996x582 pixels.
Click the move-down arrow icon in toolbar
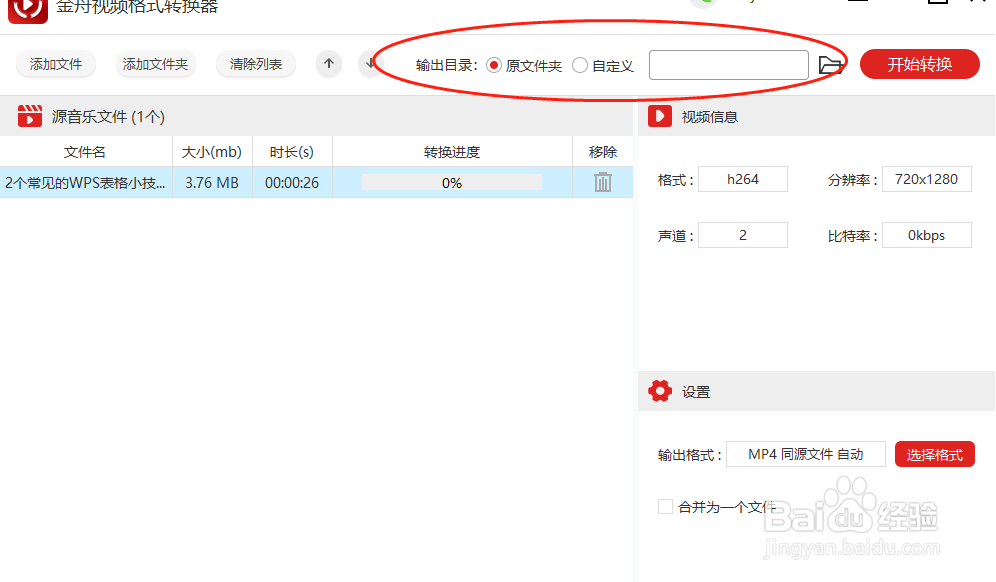tap(371, 63)
